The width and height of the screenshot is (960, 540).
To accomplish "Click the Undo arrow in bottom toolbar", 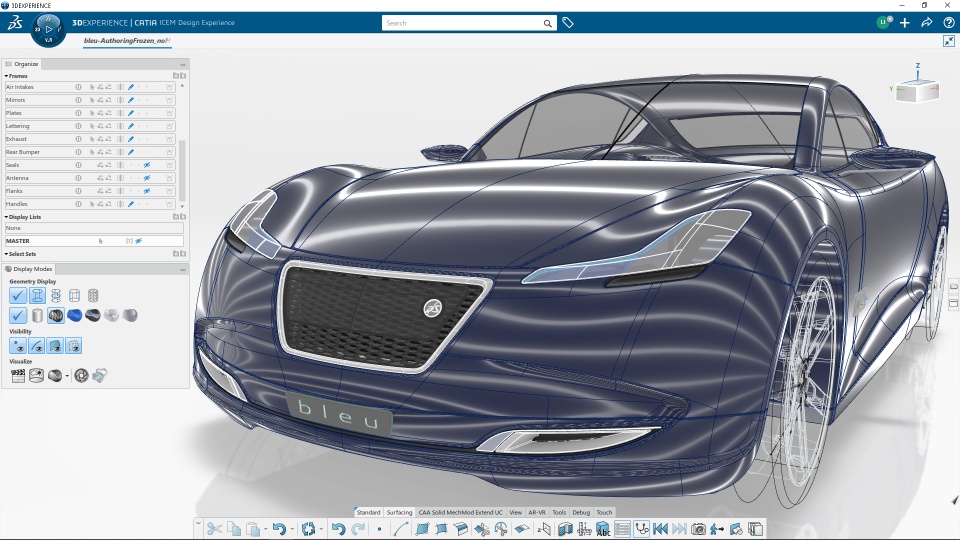I will (x=338, y=528).
